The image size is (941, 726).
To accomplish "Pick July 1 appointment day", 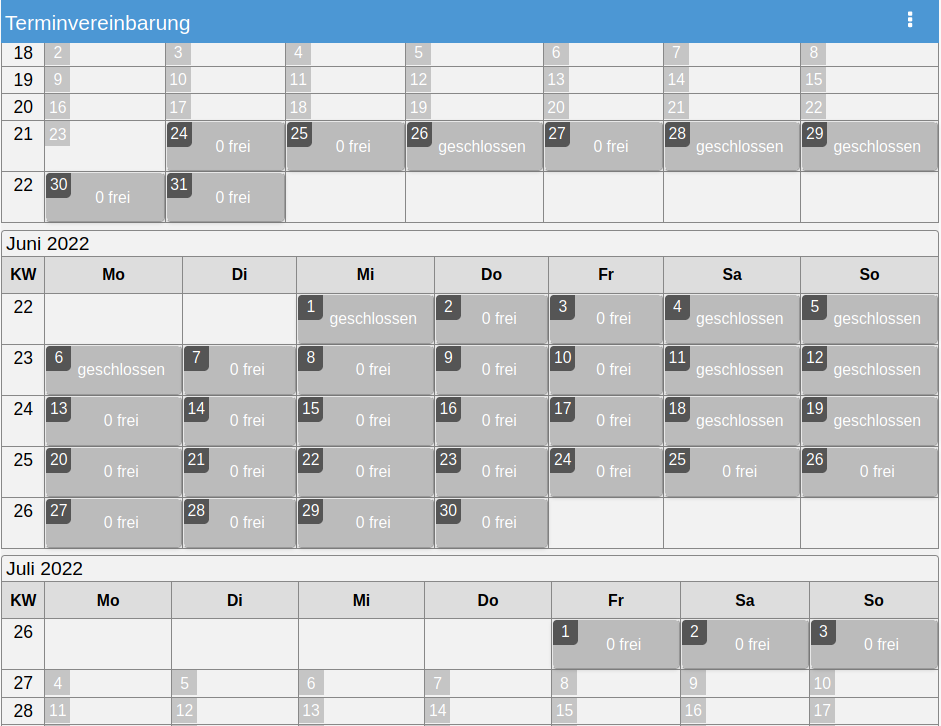I will (x=615, y=645).
